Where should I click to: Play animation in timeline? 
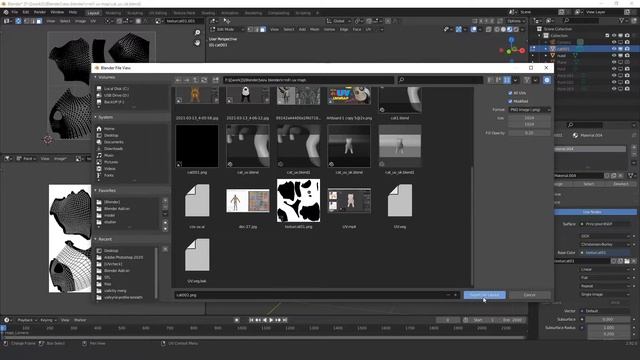click(x=271, y=320)
